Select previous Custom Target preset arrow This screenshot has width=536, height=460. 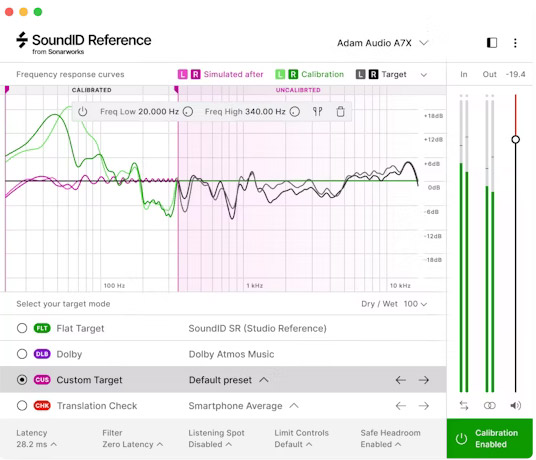(x=401, y=380)
